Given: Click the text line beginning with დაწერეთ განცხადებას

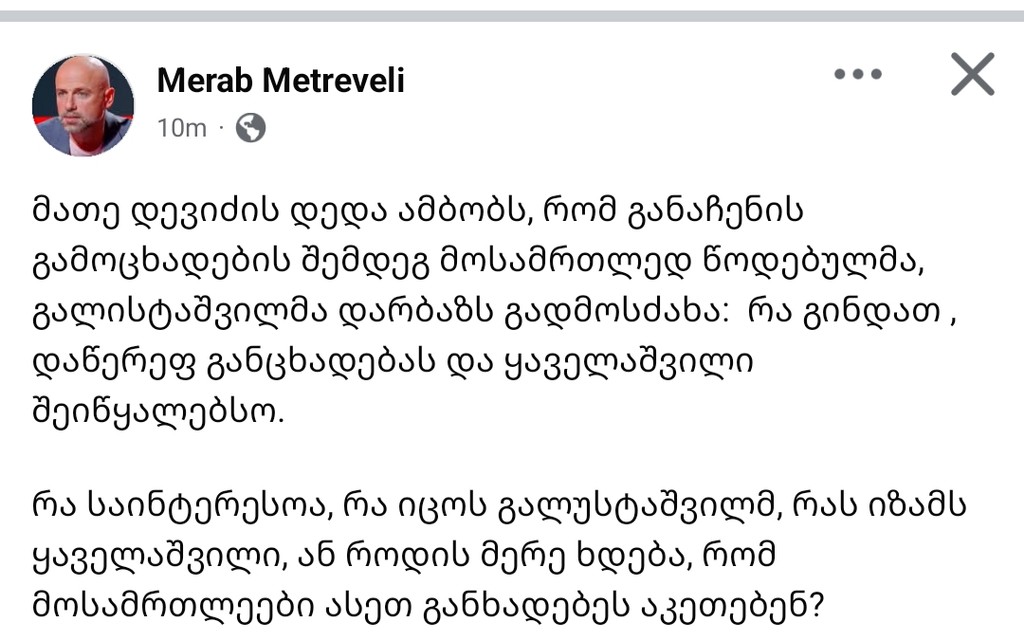Looking at the screenshot, I should [392, 362].
